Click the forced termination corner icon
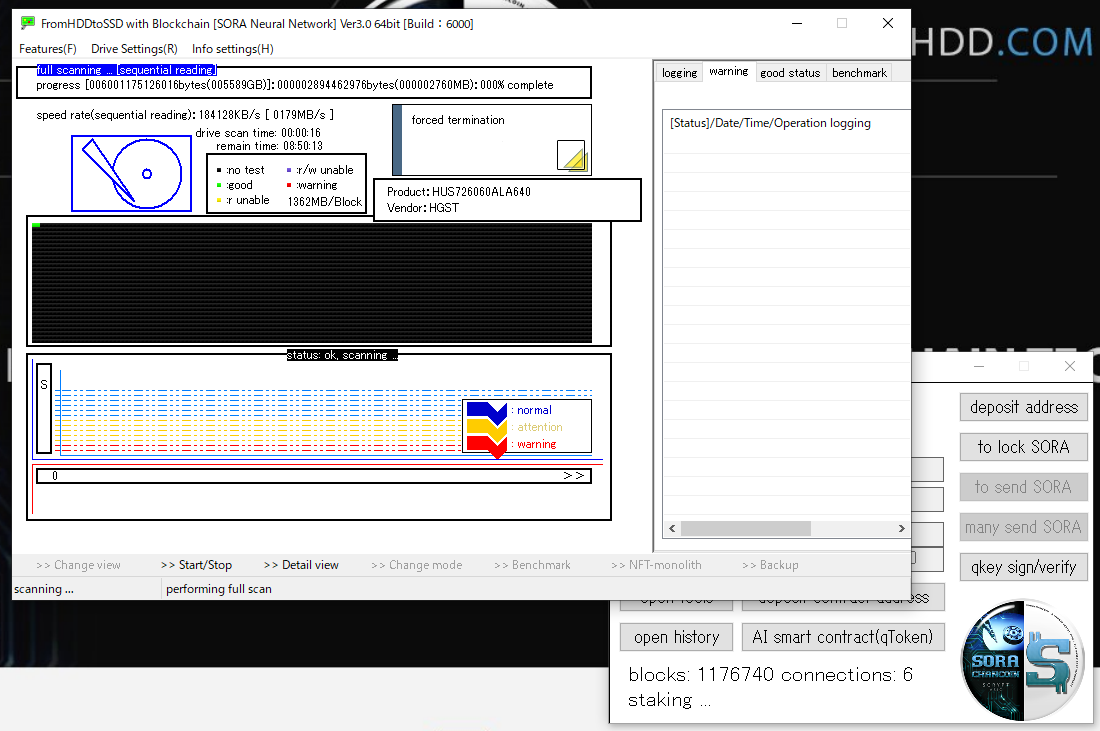Viewport: 1100px width, 731px height. 571,156
